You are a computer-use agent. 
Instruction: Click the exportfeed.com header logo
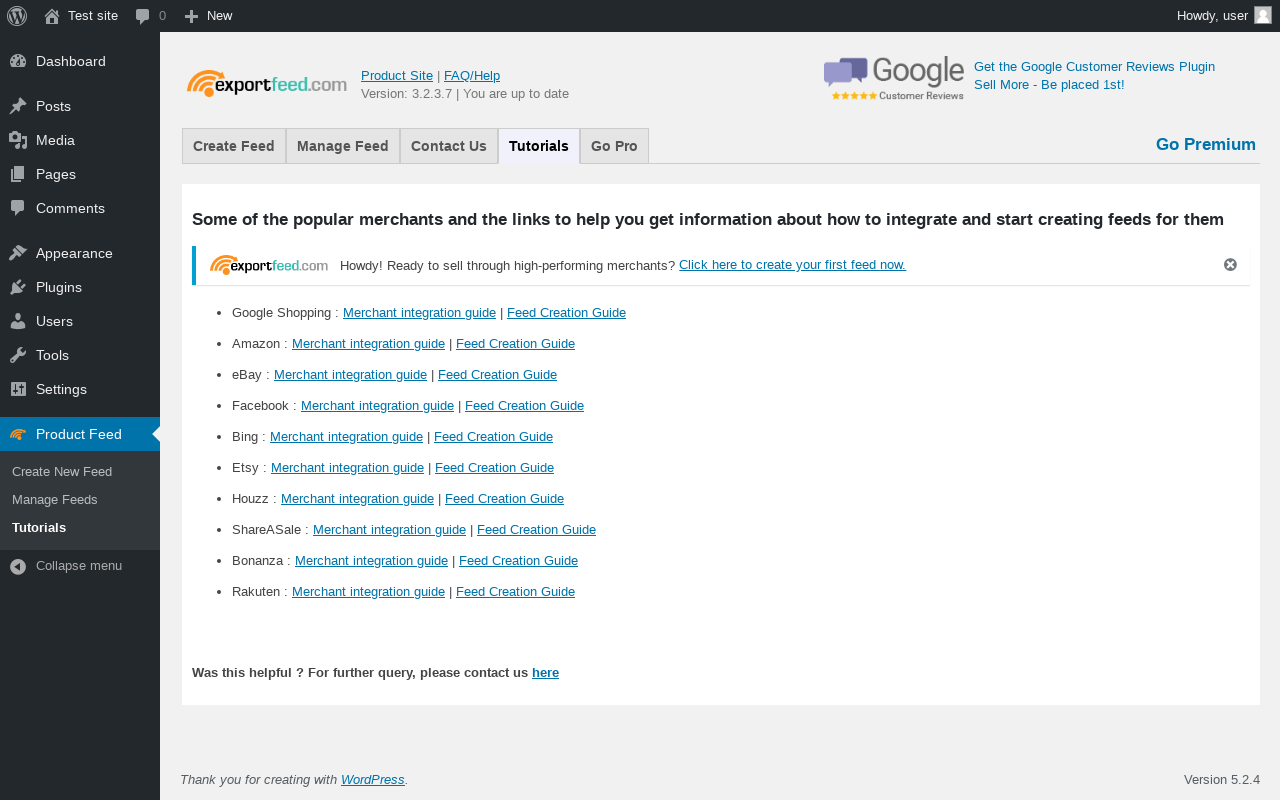tap(267, 84)
